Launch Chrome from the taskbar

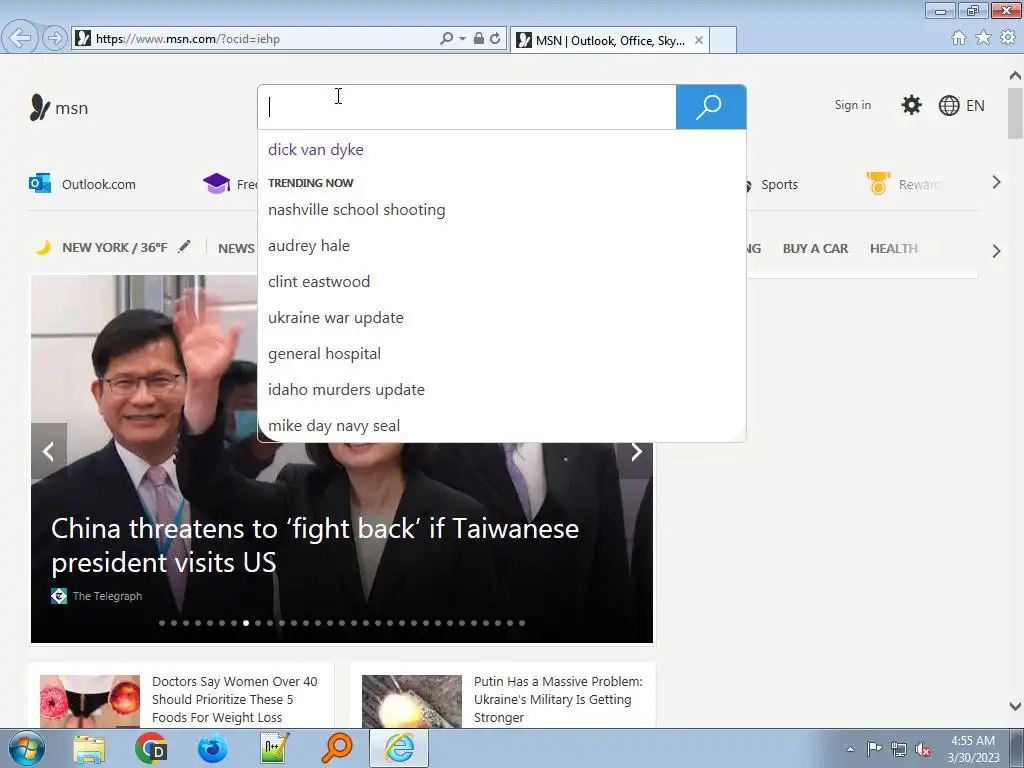(151, 749)
